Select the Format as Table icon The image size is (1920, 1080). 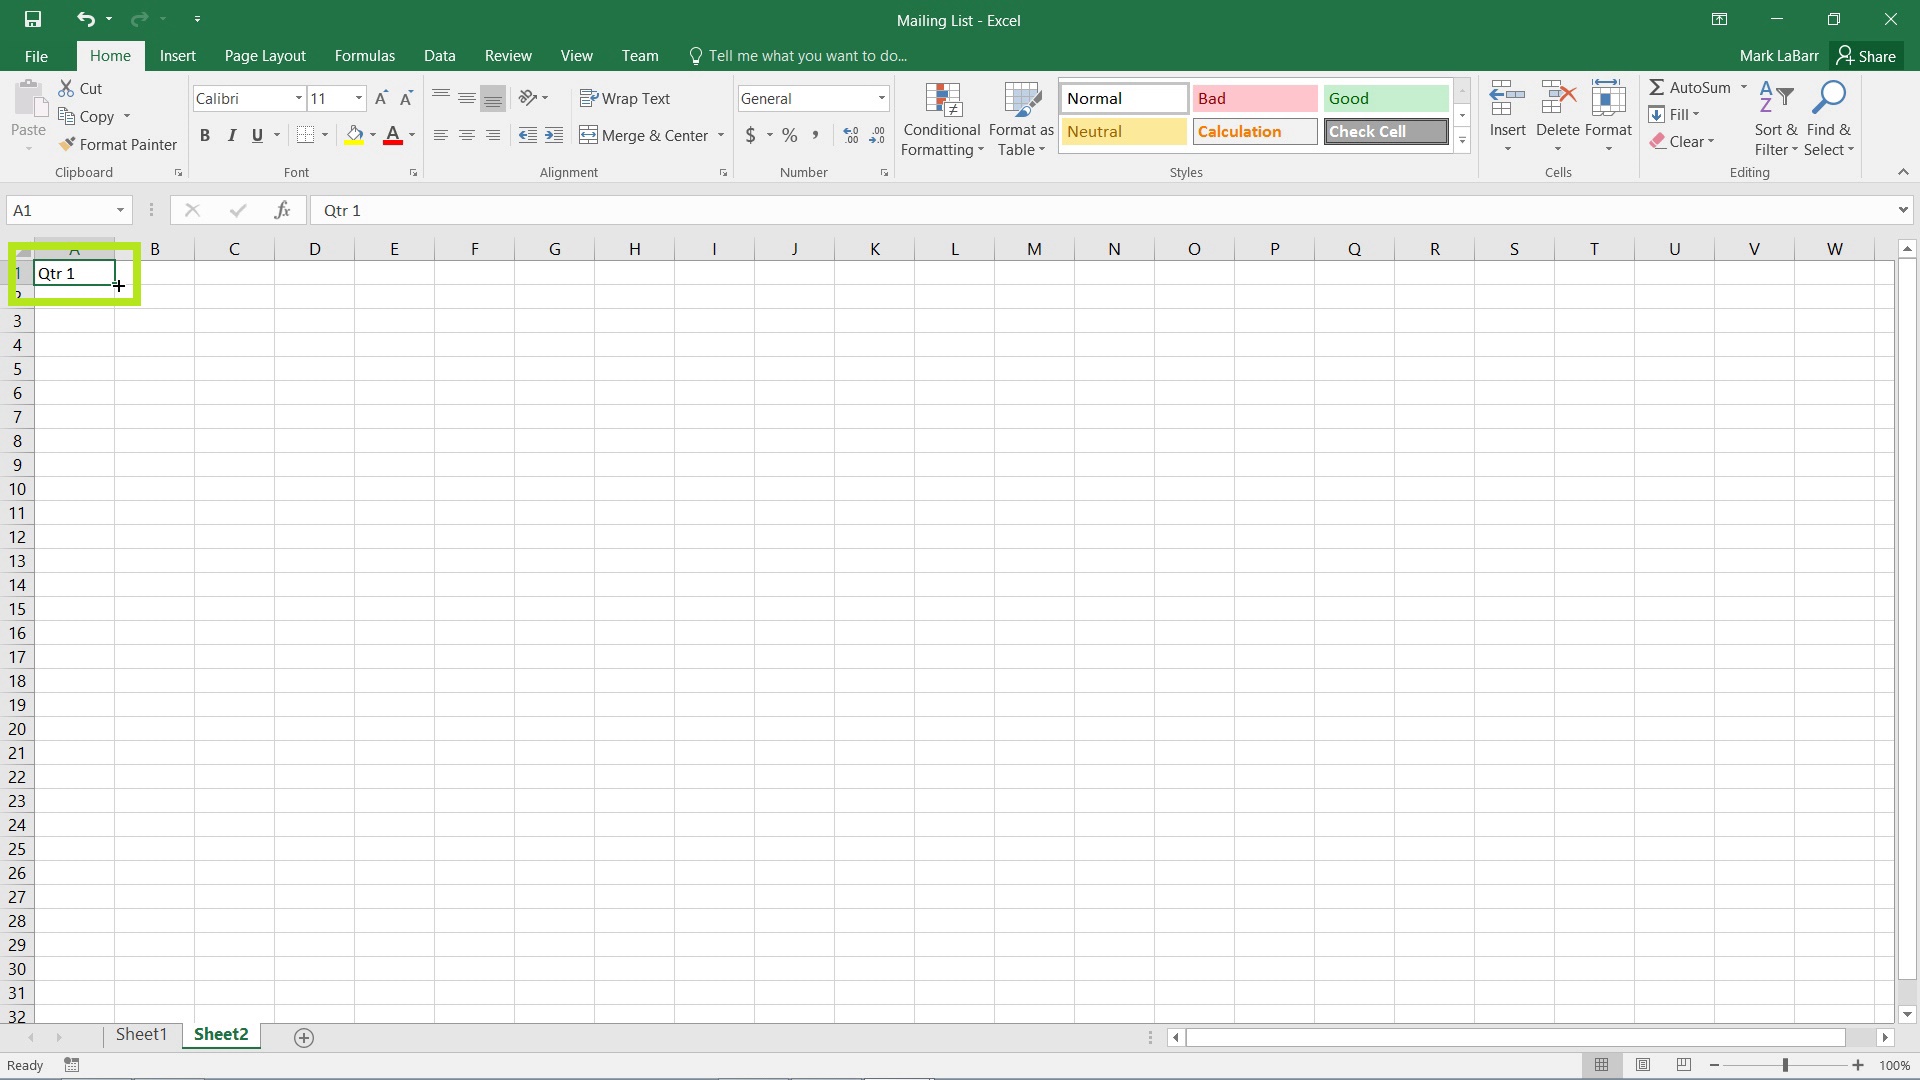(x=1022, y=115)
